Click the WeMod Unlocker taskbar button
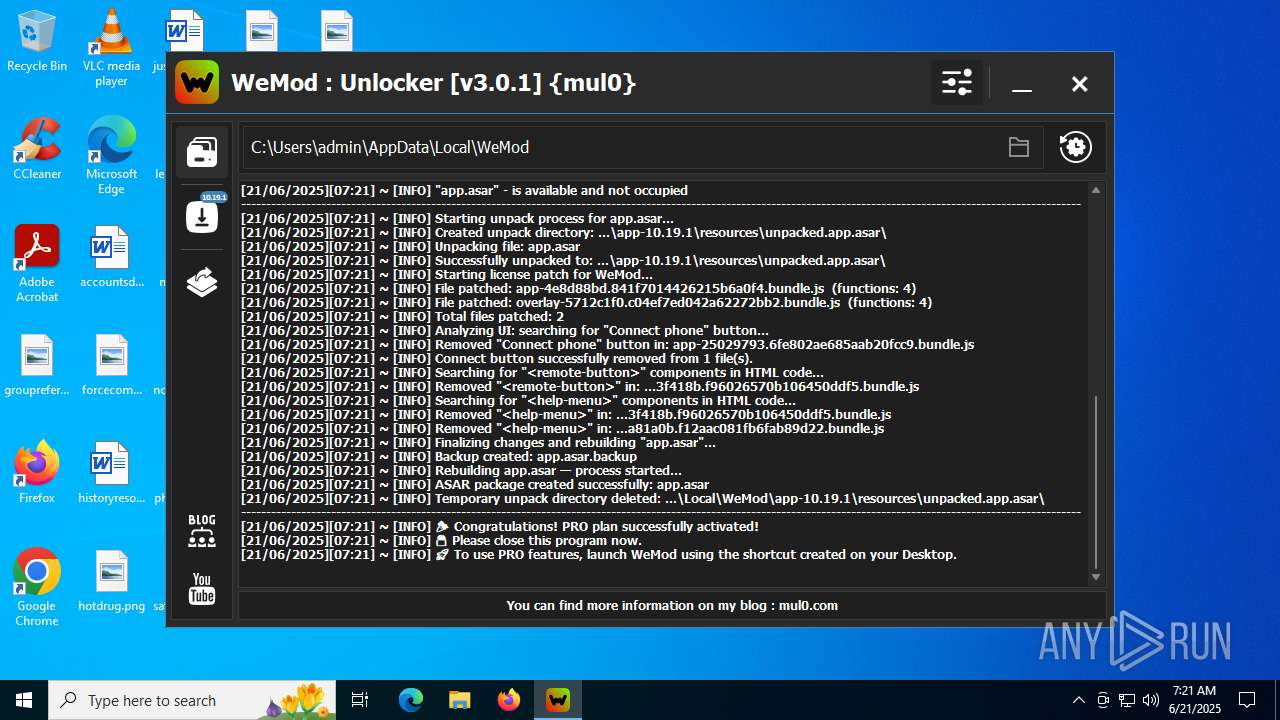Viewport: 1280px width, 720px height. coord(558,700)
